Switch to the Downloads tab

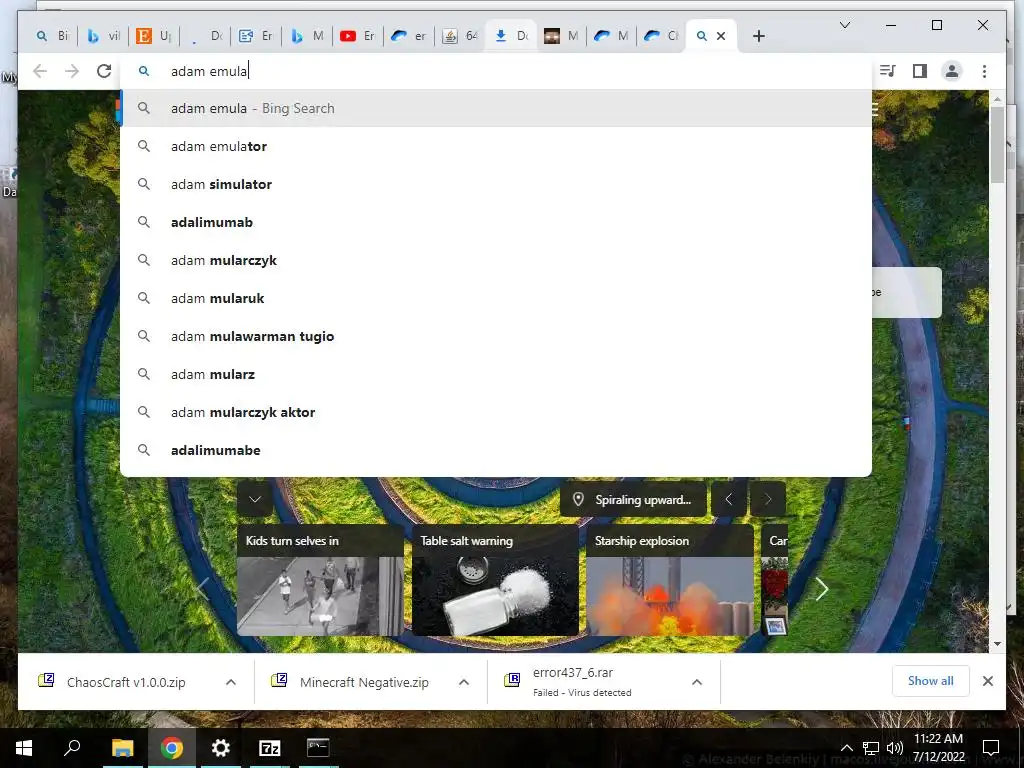(511, 36)
